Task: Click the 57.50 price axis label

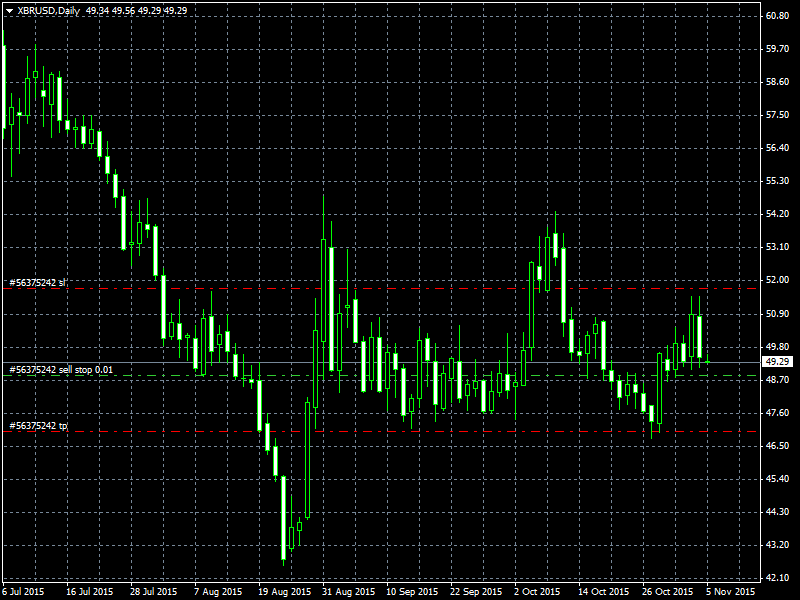Action: 778,115
